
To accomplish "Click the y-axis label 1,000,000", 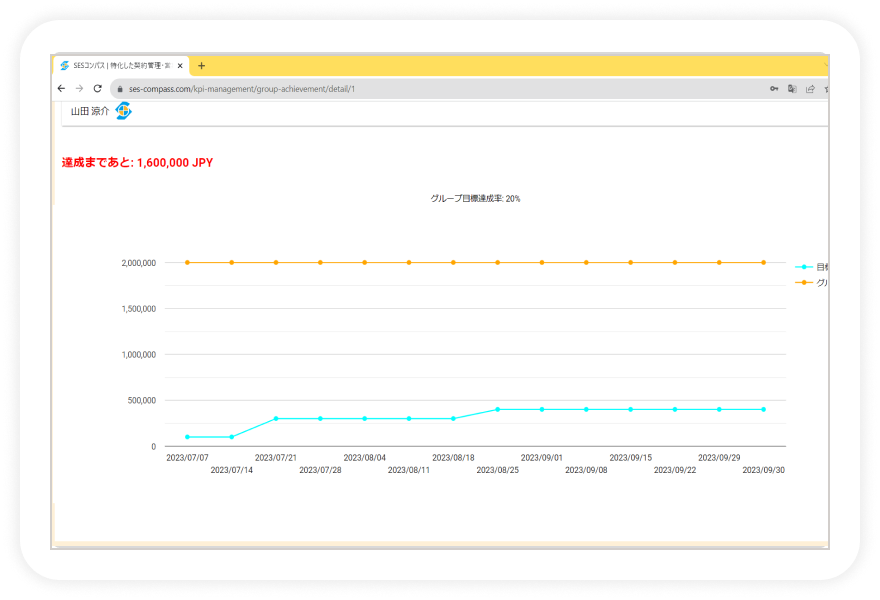I will coord(139,355).
